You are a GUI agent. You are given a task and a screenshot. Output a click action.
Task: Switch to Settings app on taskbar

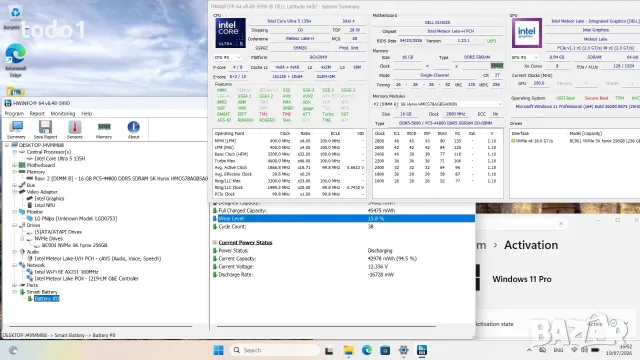404,350
